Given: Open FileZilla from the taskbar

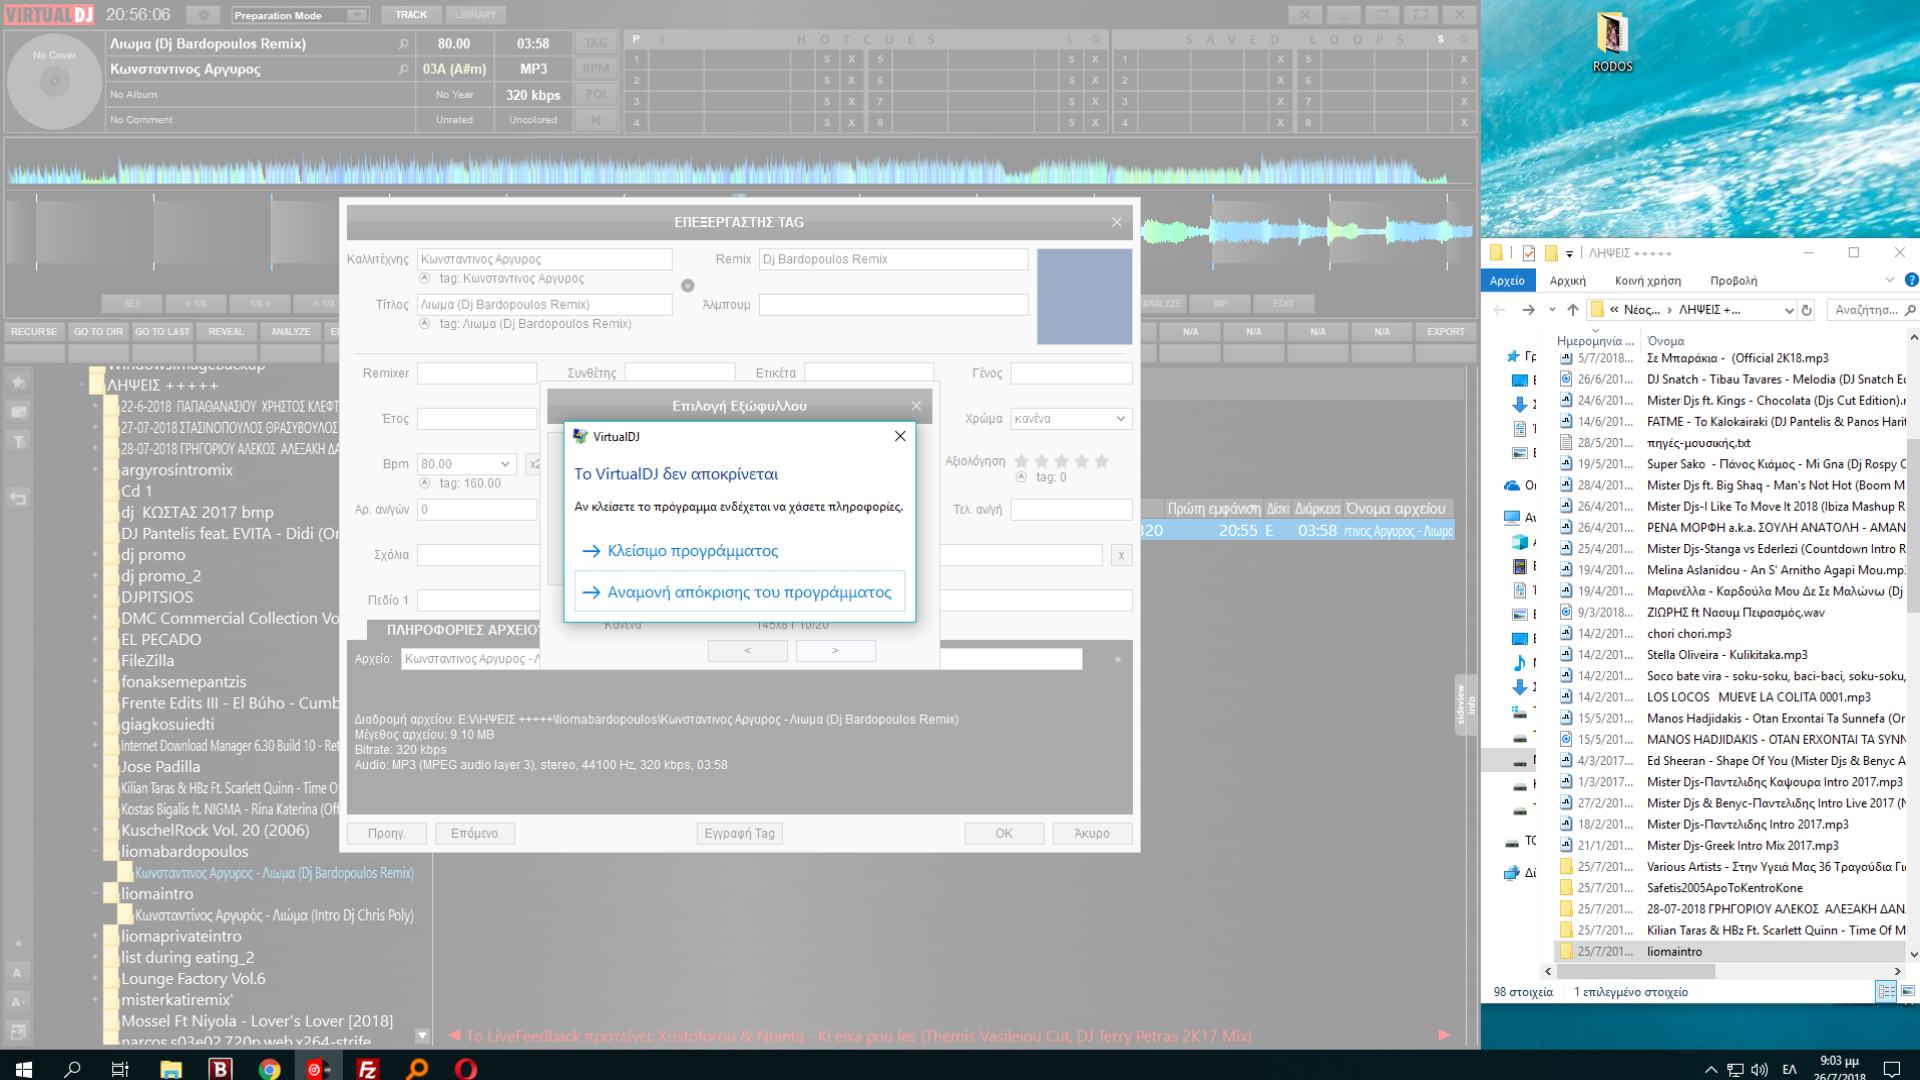Looking at the screenshot, I should click(368, 1069).
